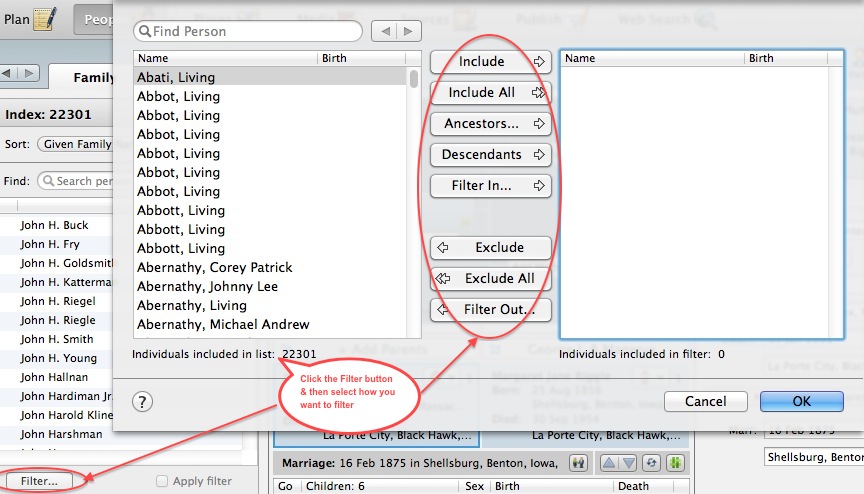This screenshot has width=864, height=494.
Task: Sort left list by Name column header
Action: (x=225, y=58)
